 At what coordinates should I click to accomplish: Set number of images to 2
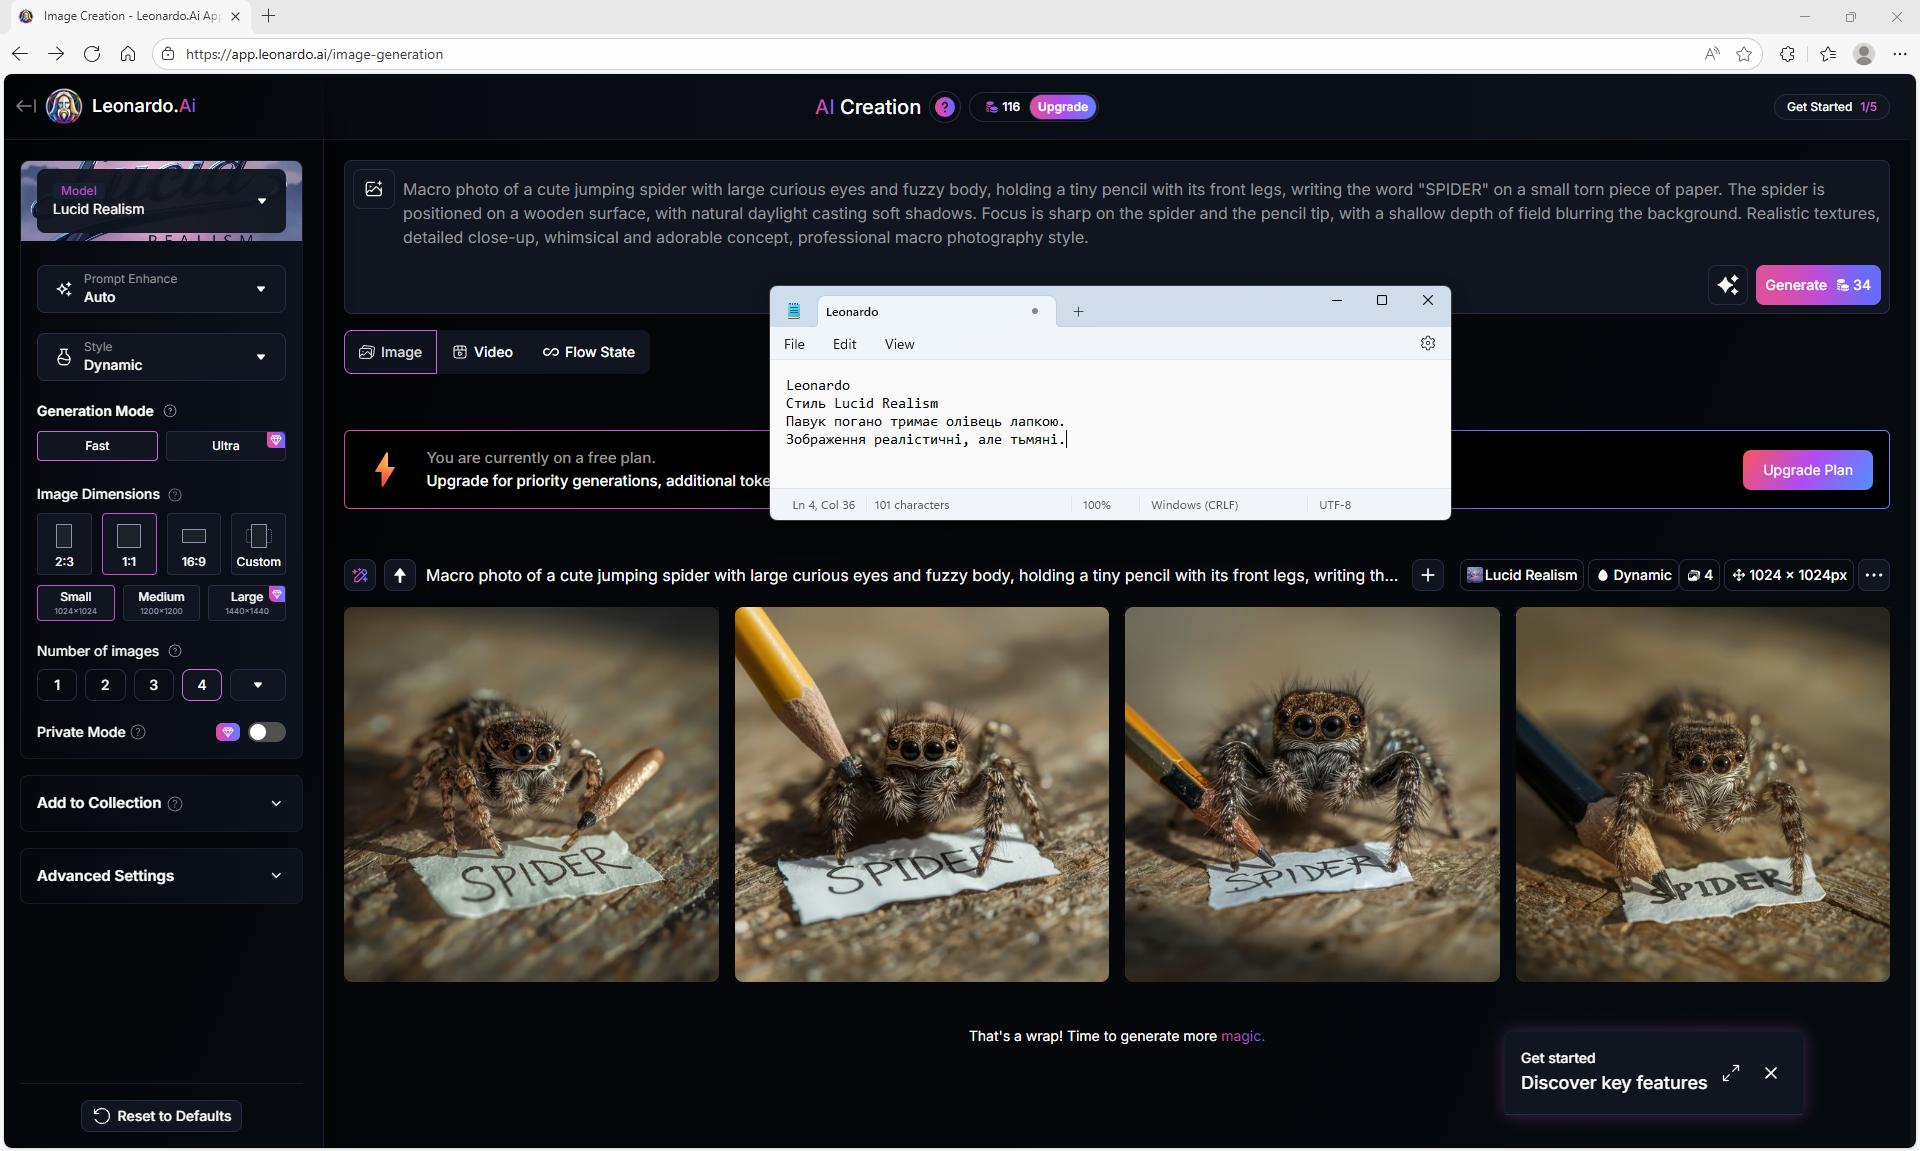tap(105, 685)
